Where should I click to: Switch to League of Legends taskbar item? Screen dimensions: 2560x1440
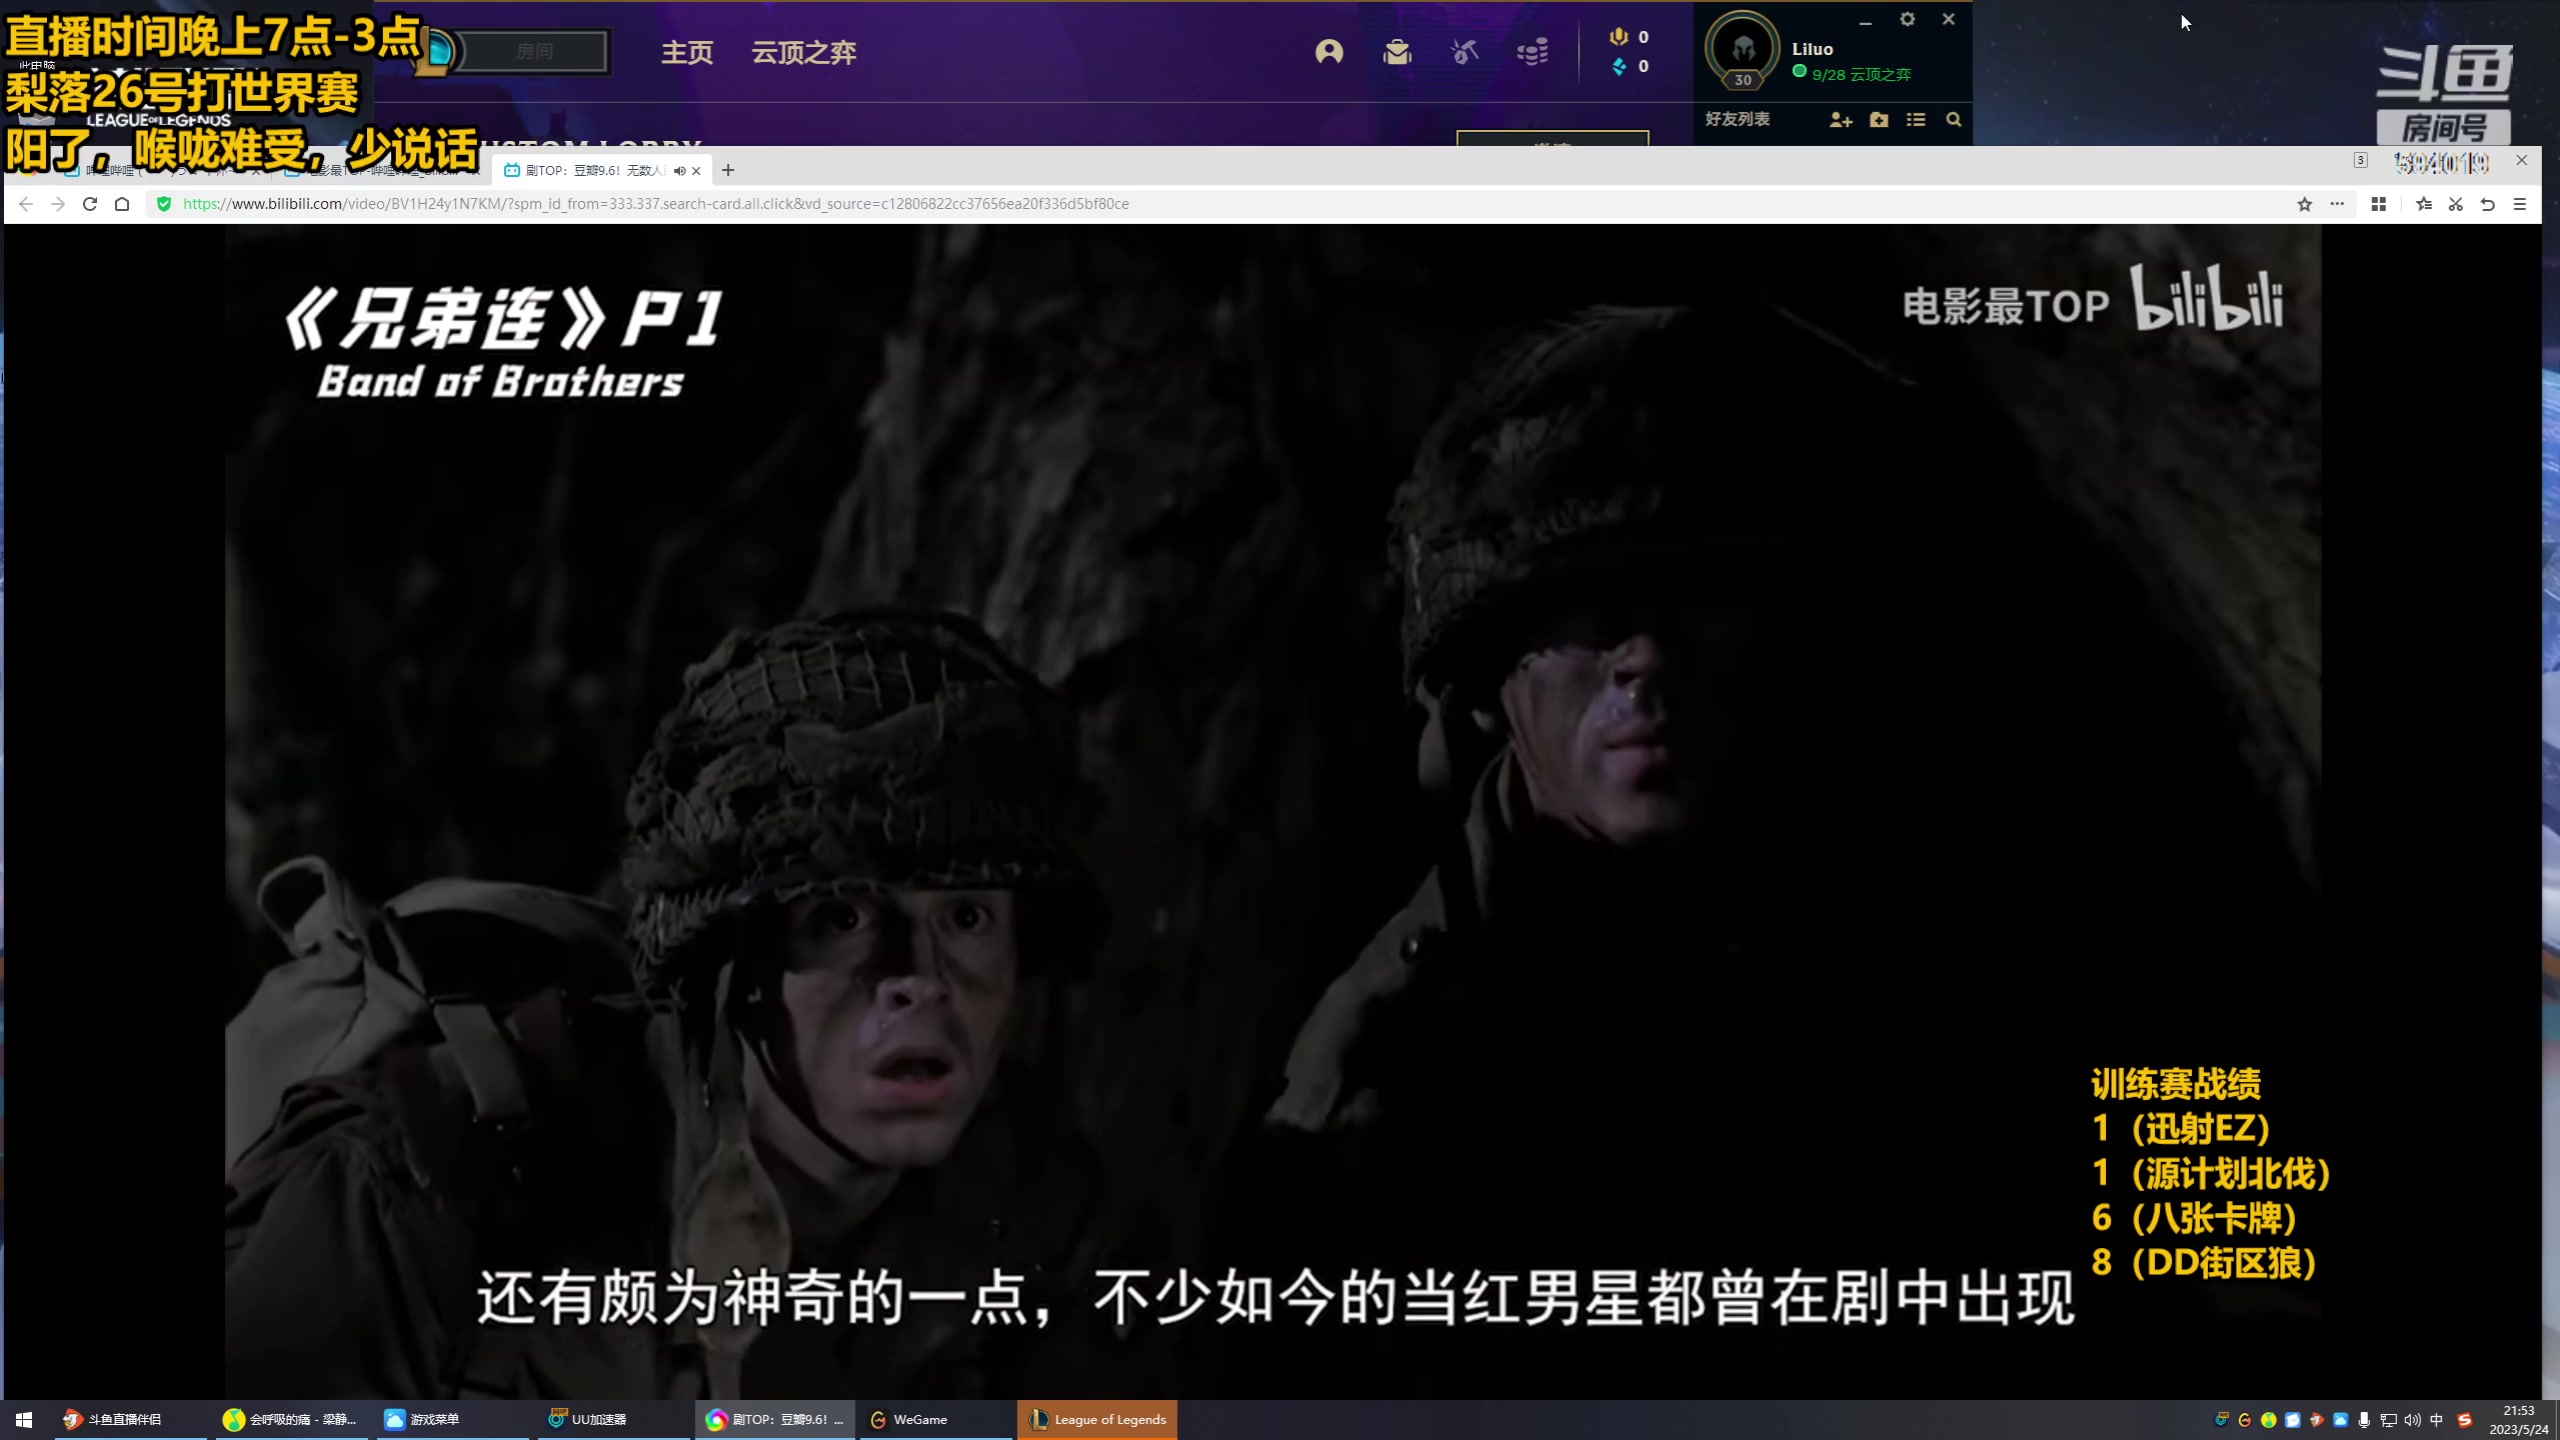[x=1097, y=1419]
